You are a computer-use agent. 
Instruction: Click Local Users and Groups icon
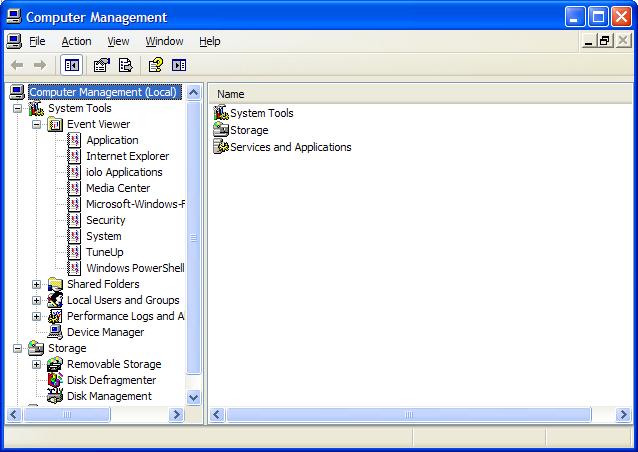[x=55, y=300]
